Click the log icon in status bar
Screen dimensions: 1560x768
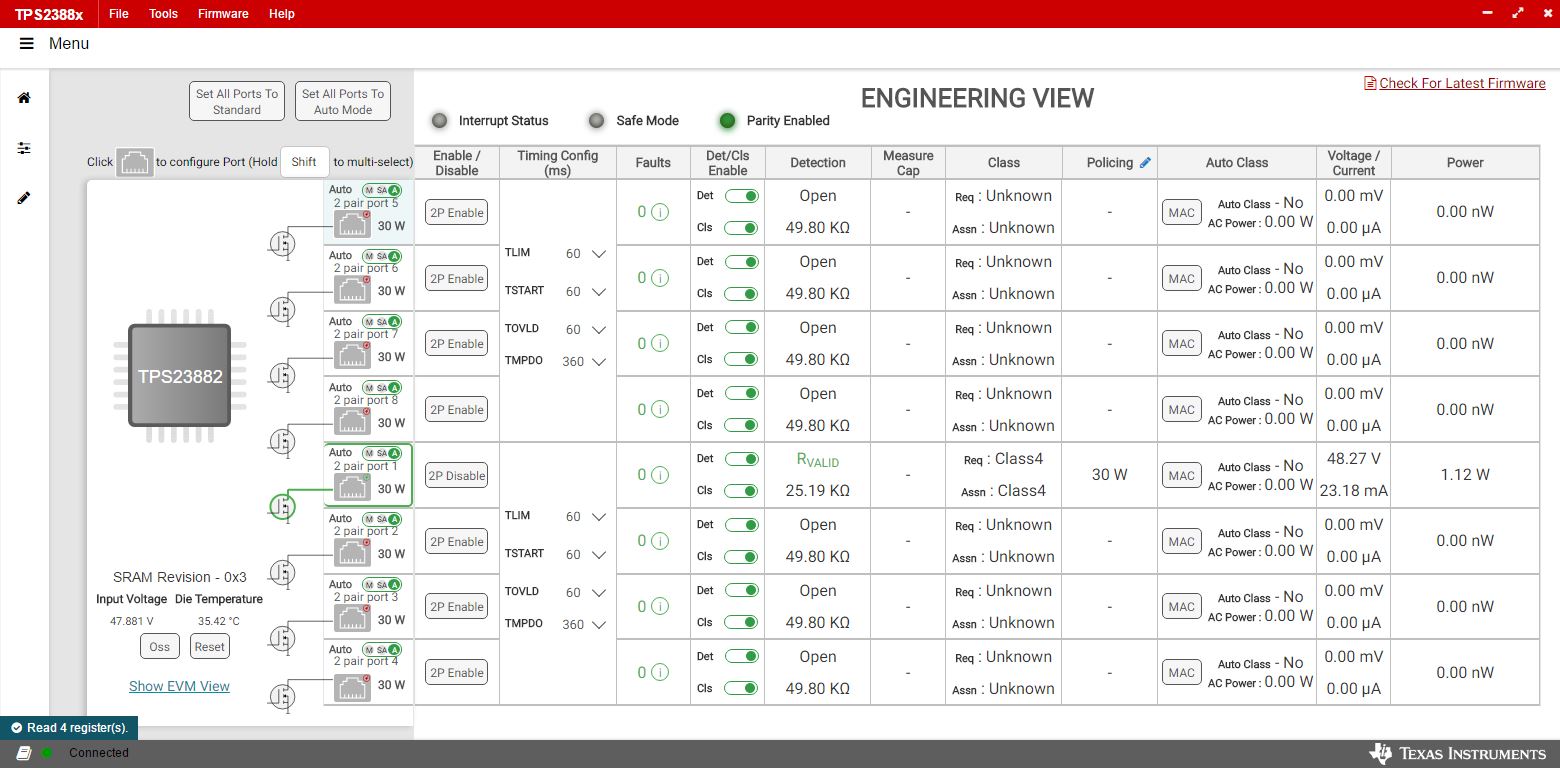coord(24,753)
